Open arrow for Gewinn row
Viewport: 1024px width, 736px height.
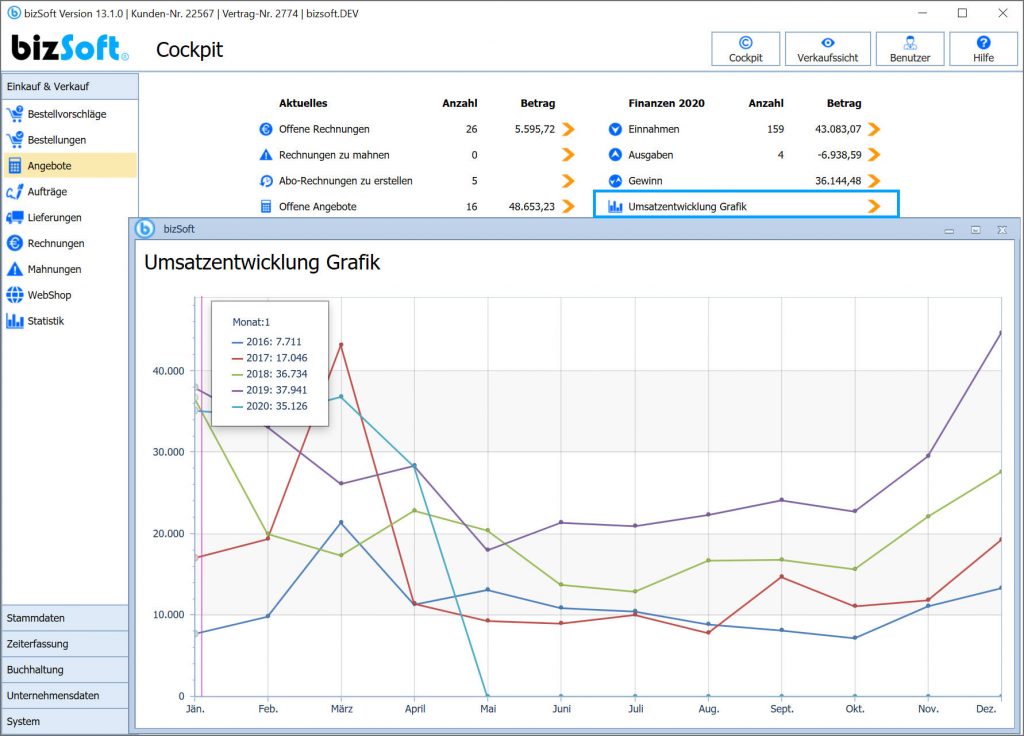[x=874, y=181]
